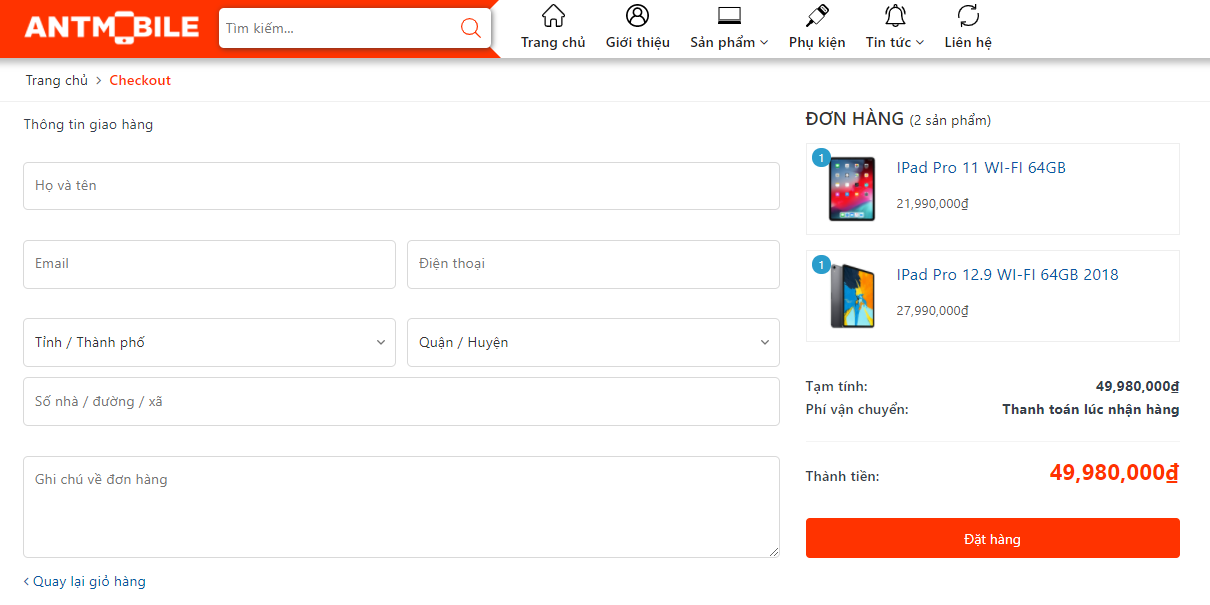Open the Tỉnh / Thành phố dropdown
The image size is (1210, 605).
point(209,342)
